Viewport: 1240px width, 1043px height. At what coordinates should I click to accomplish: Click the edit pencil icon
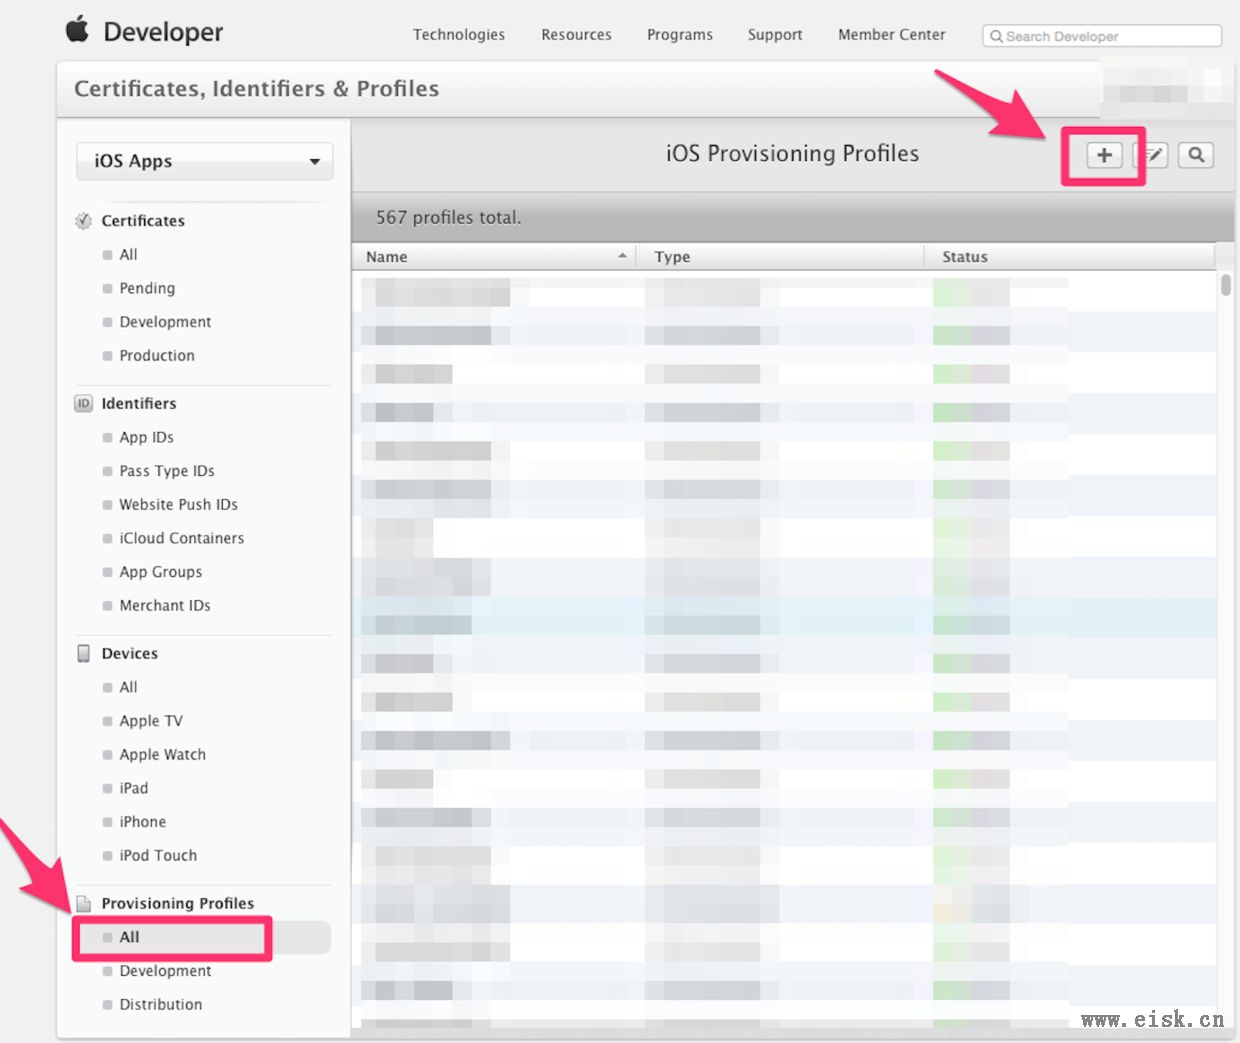coord(1153,155)
